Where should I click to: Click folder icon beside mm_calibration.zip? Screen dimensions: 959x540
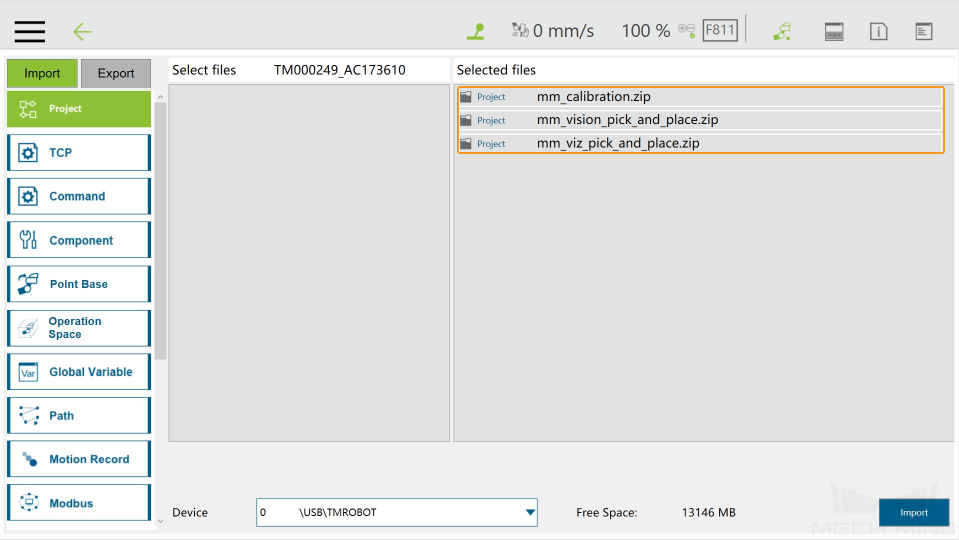(466, 97)
